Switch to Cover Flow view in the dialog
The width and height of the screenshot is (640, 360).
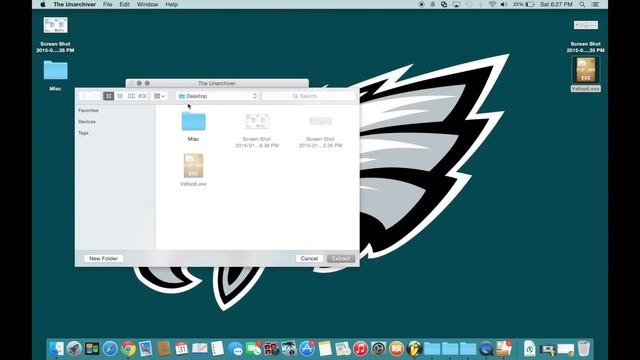(142, 96)
